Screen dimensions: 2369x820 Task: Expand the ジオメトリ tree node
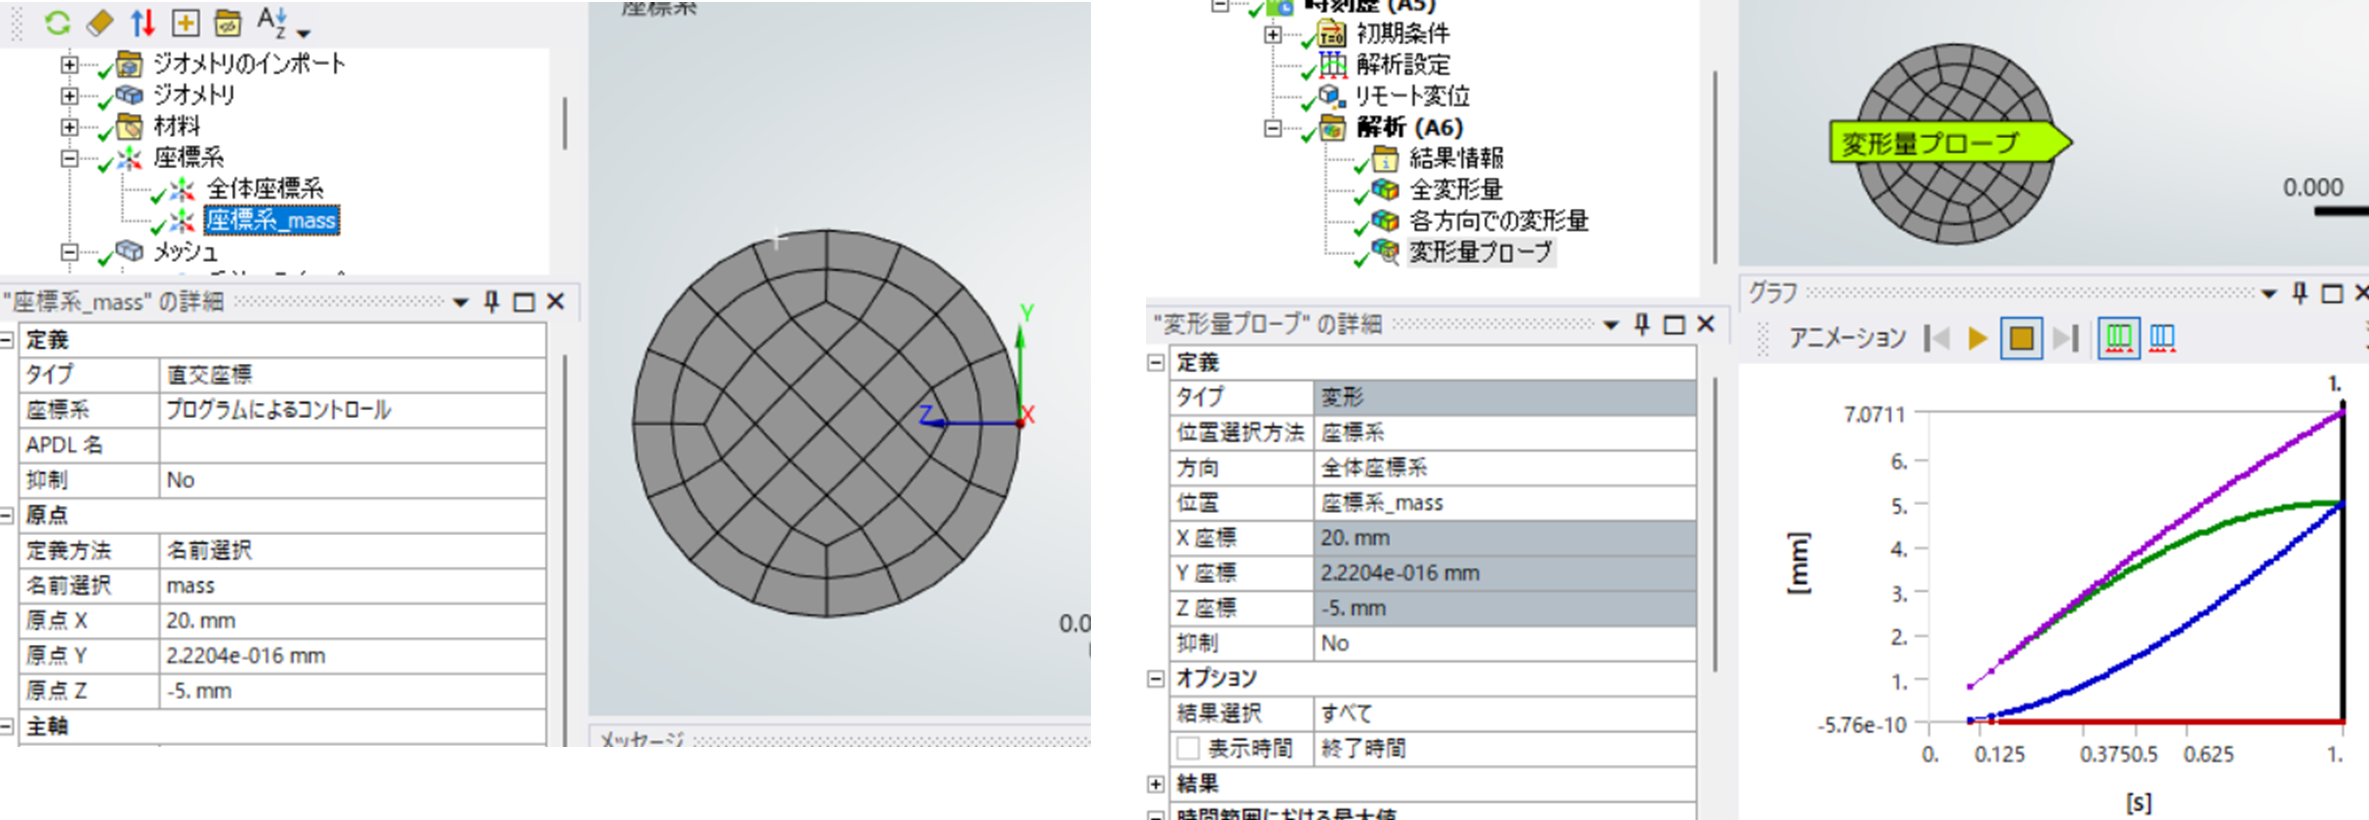coord(69,96)
